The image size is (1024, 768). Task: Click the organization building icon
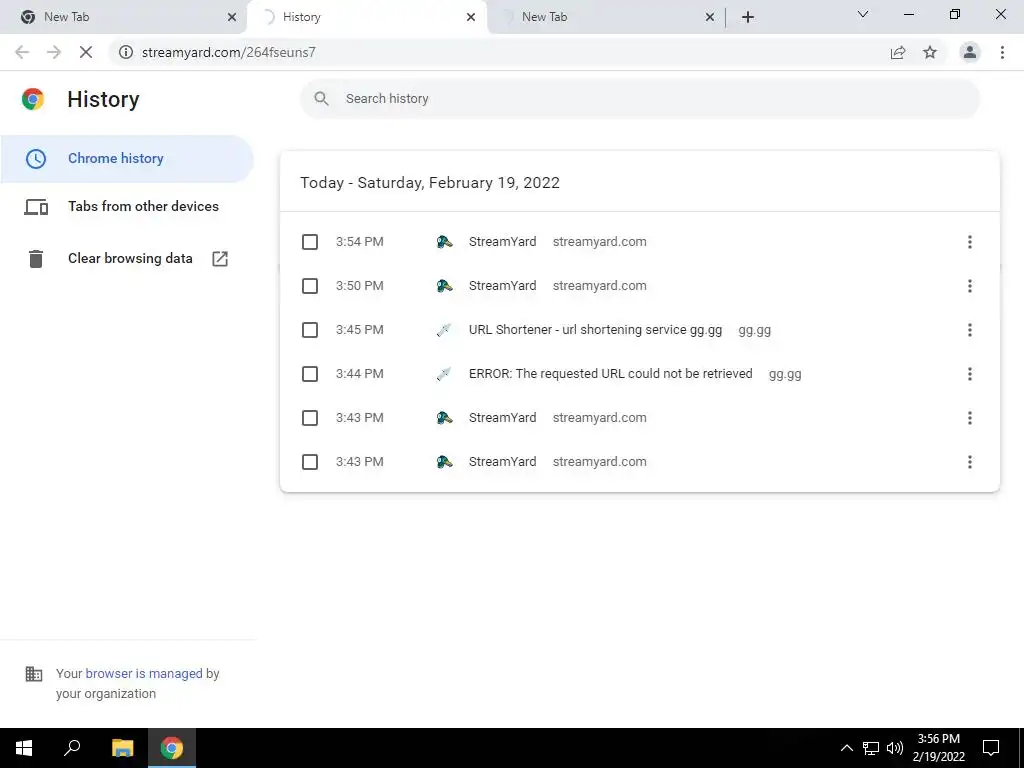coord(34,674)
